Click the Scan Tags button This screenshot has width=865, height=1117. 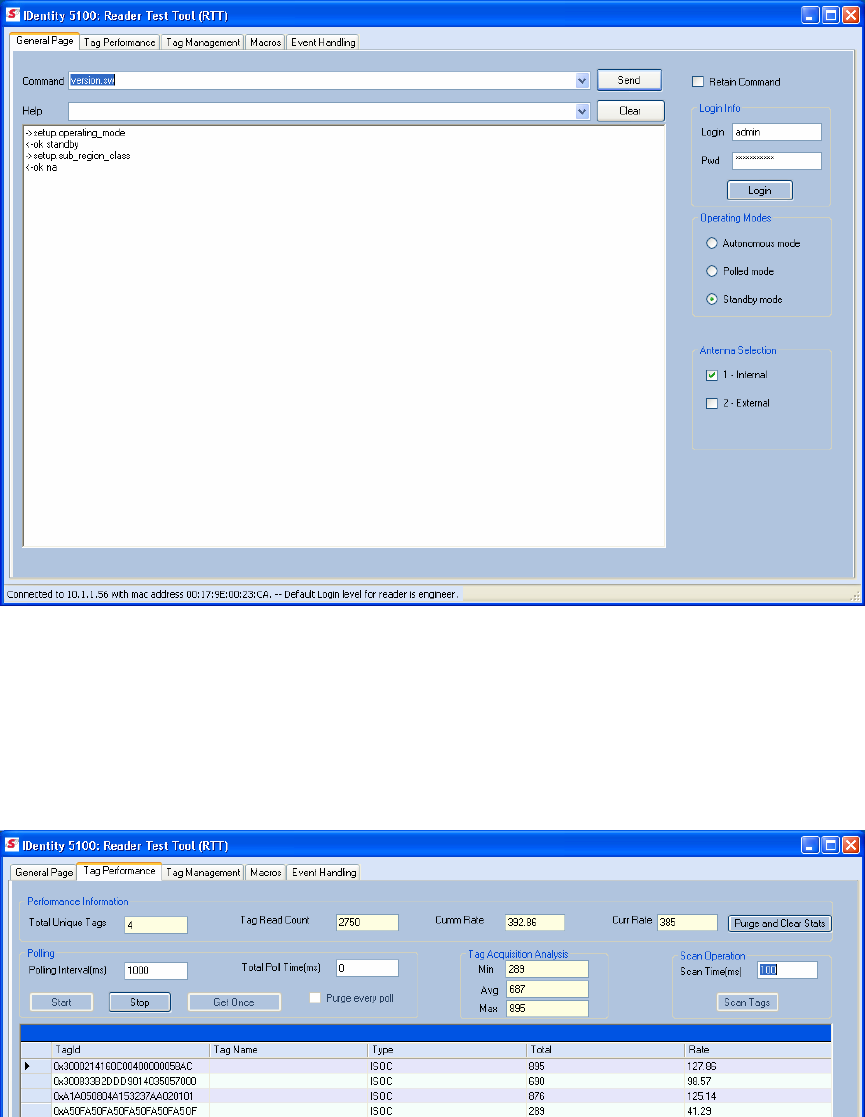click(x=747, y=1002)
